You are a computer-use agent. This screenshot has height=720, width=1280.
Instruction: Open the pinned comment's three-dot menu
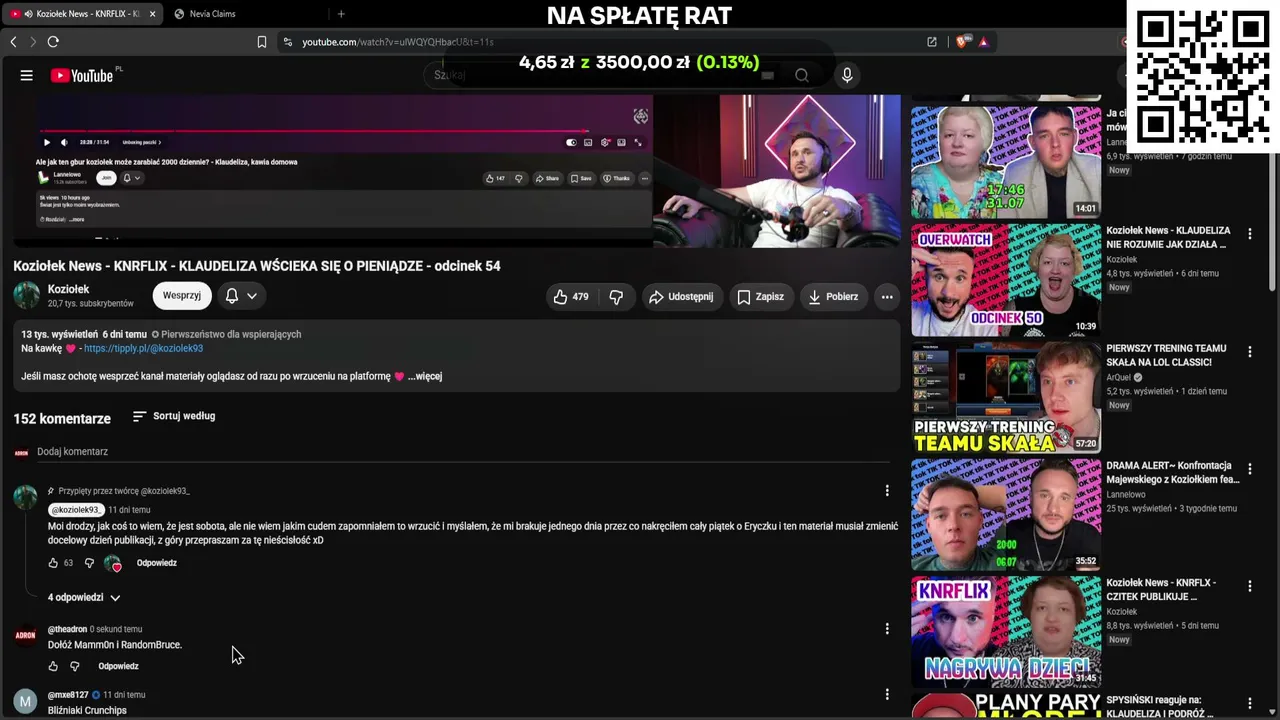886,490
